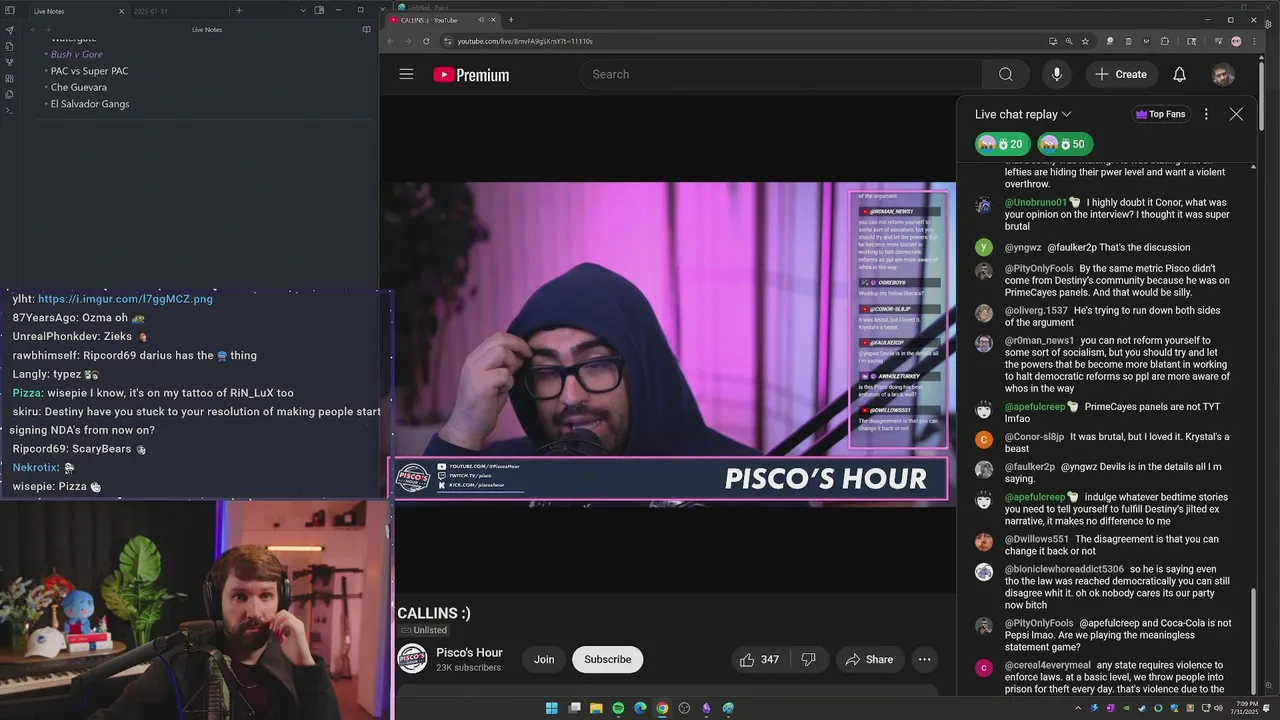Viewport: 1280px width, 720px height.
Task: Click the "Che Guevara" note item
Action: [79, 87]
